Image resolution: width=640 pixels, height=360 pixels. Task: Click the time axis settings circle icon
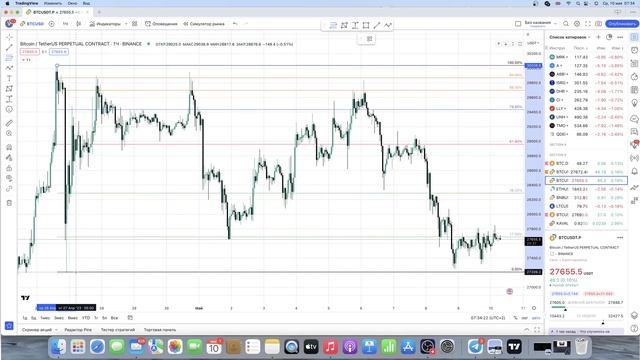[534, 308]
